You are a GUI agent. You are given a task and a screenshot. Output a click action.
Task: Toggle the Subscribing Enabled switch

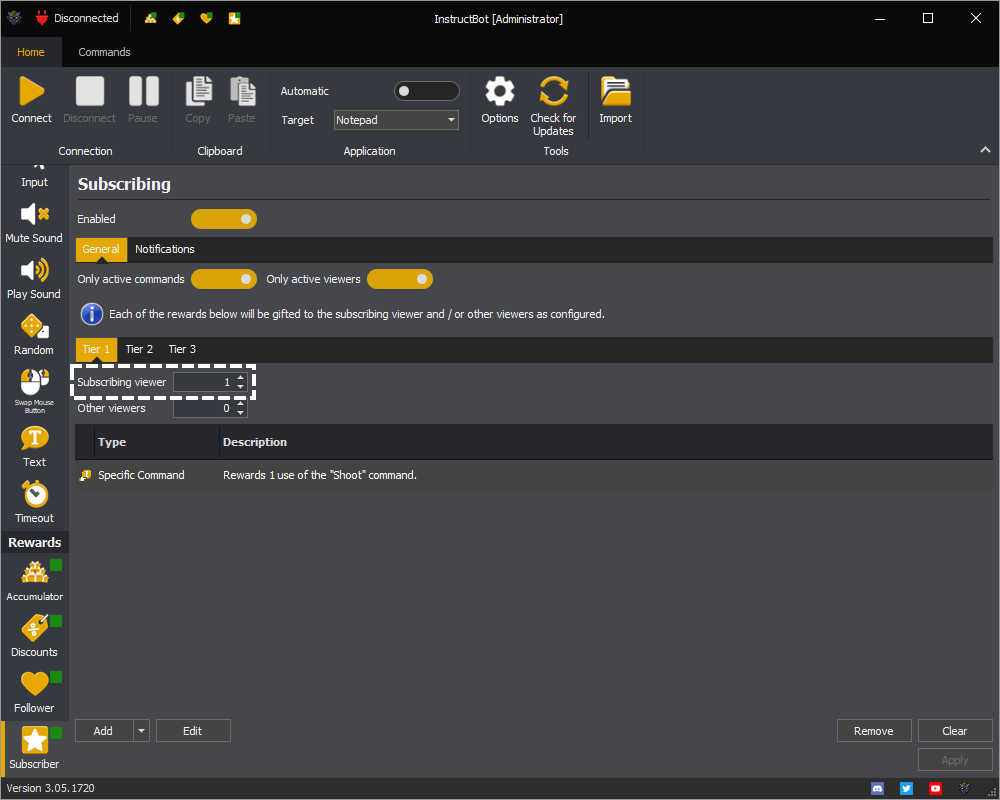click(x=224, y=219)
